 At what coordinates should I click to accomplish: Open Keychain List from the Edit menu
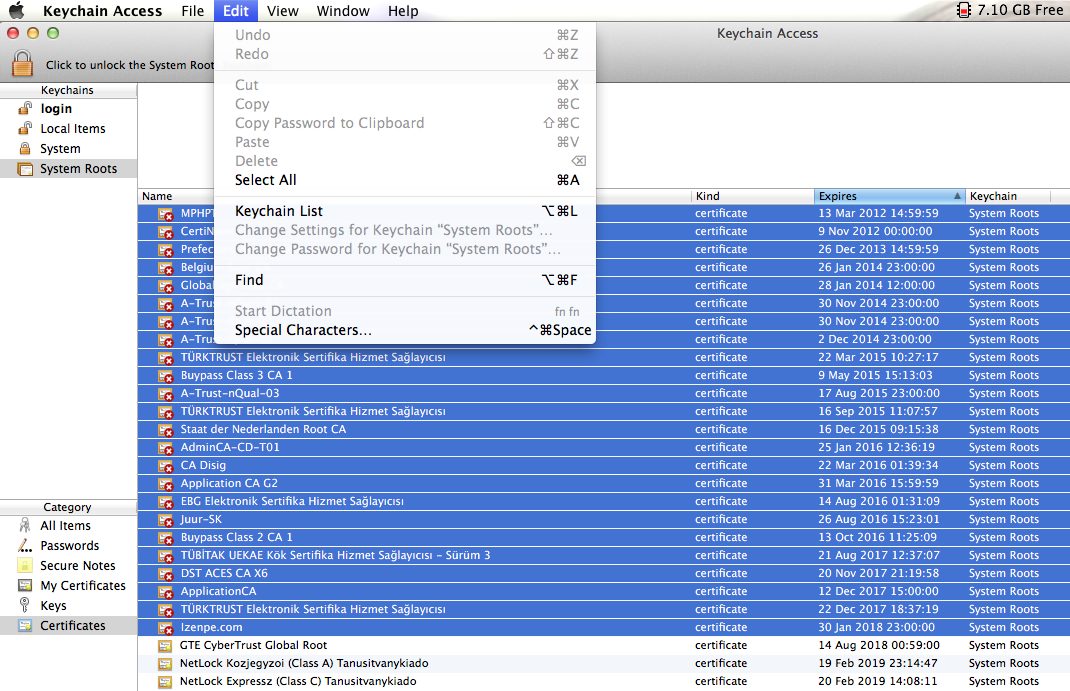(405, 211)
